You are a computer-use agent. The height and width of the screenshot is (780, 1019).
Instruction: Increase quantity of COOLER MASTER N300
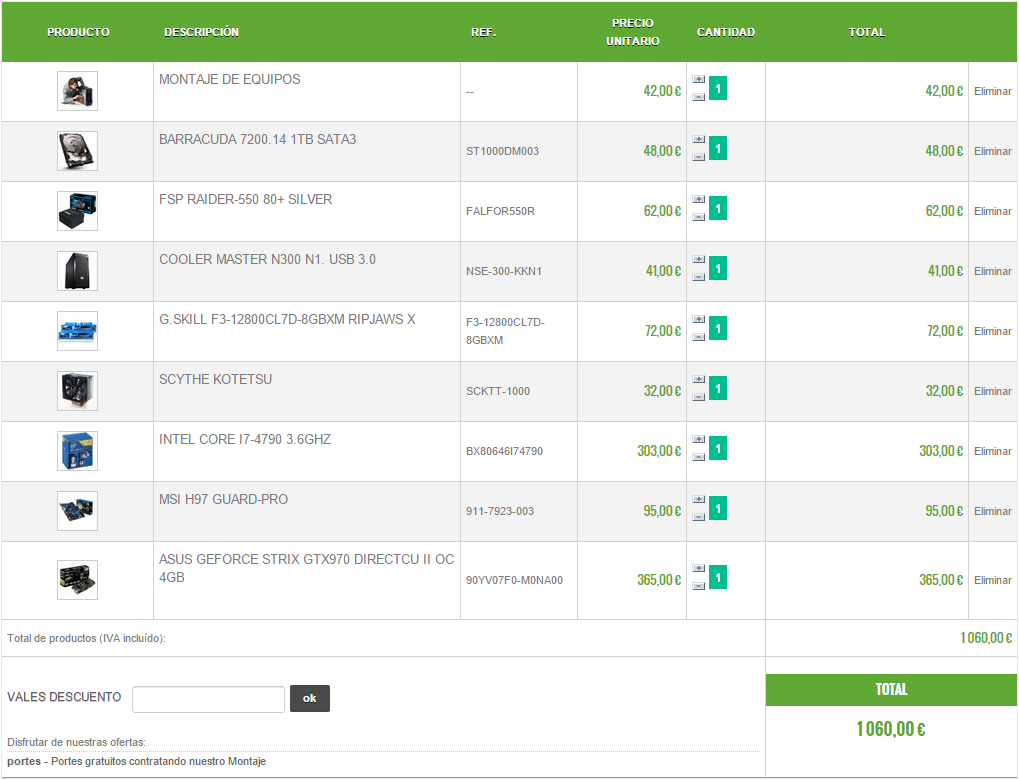coord(699,259)
